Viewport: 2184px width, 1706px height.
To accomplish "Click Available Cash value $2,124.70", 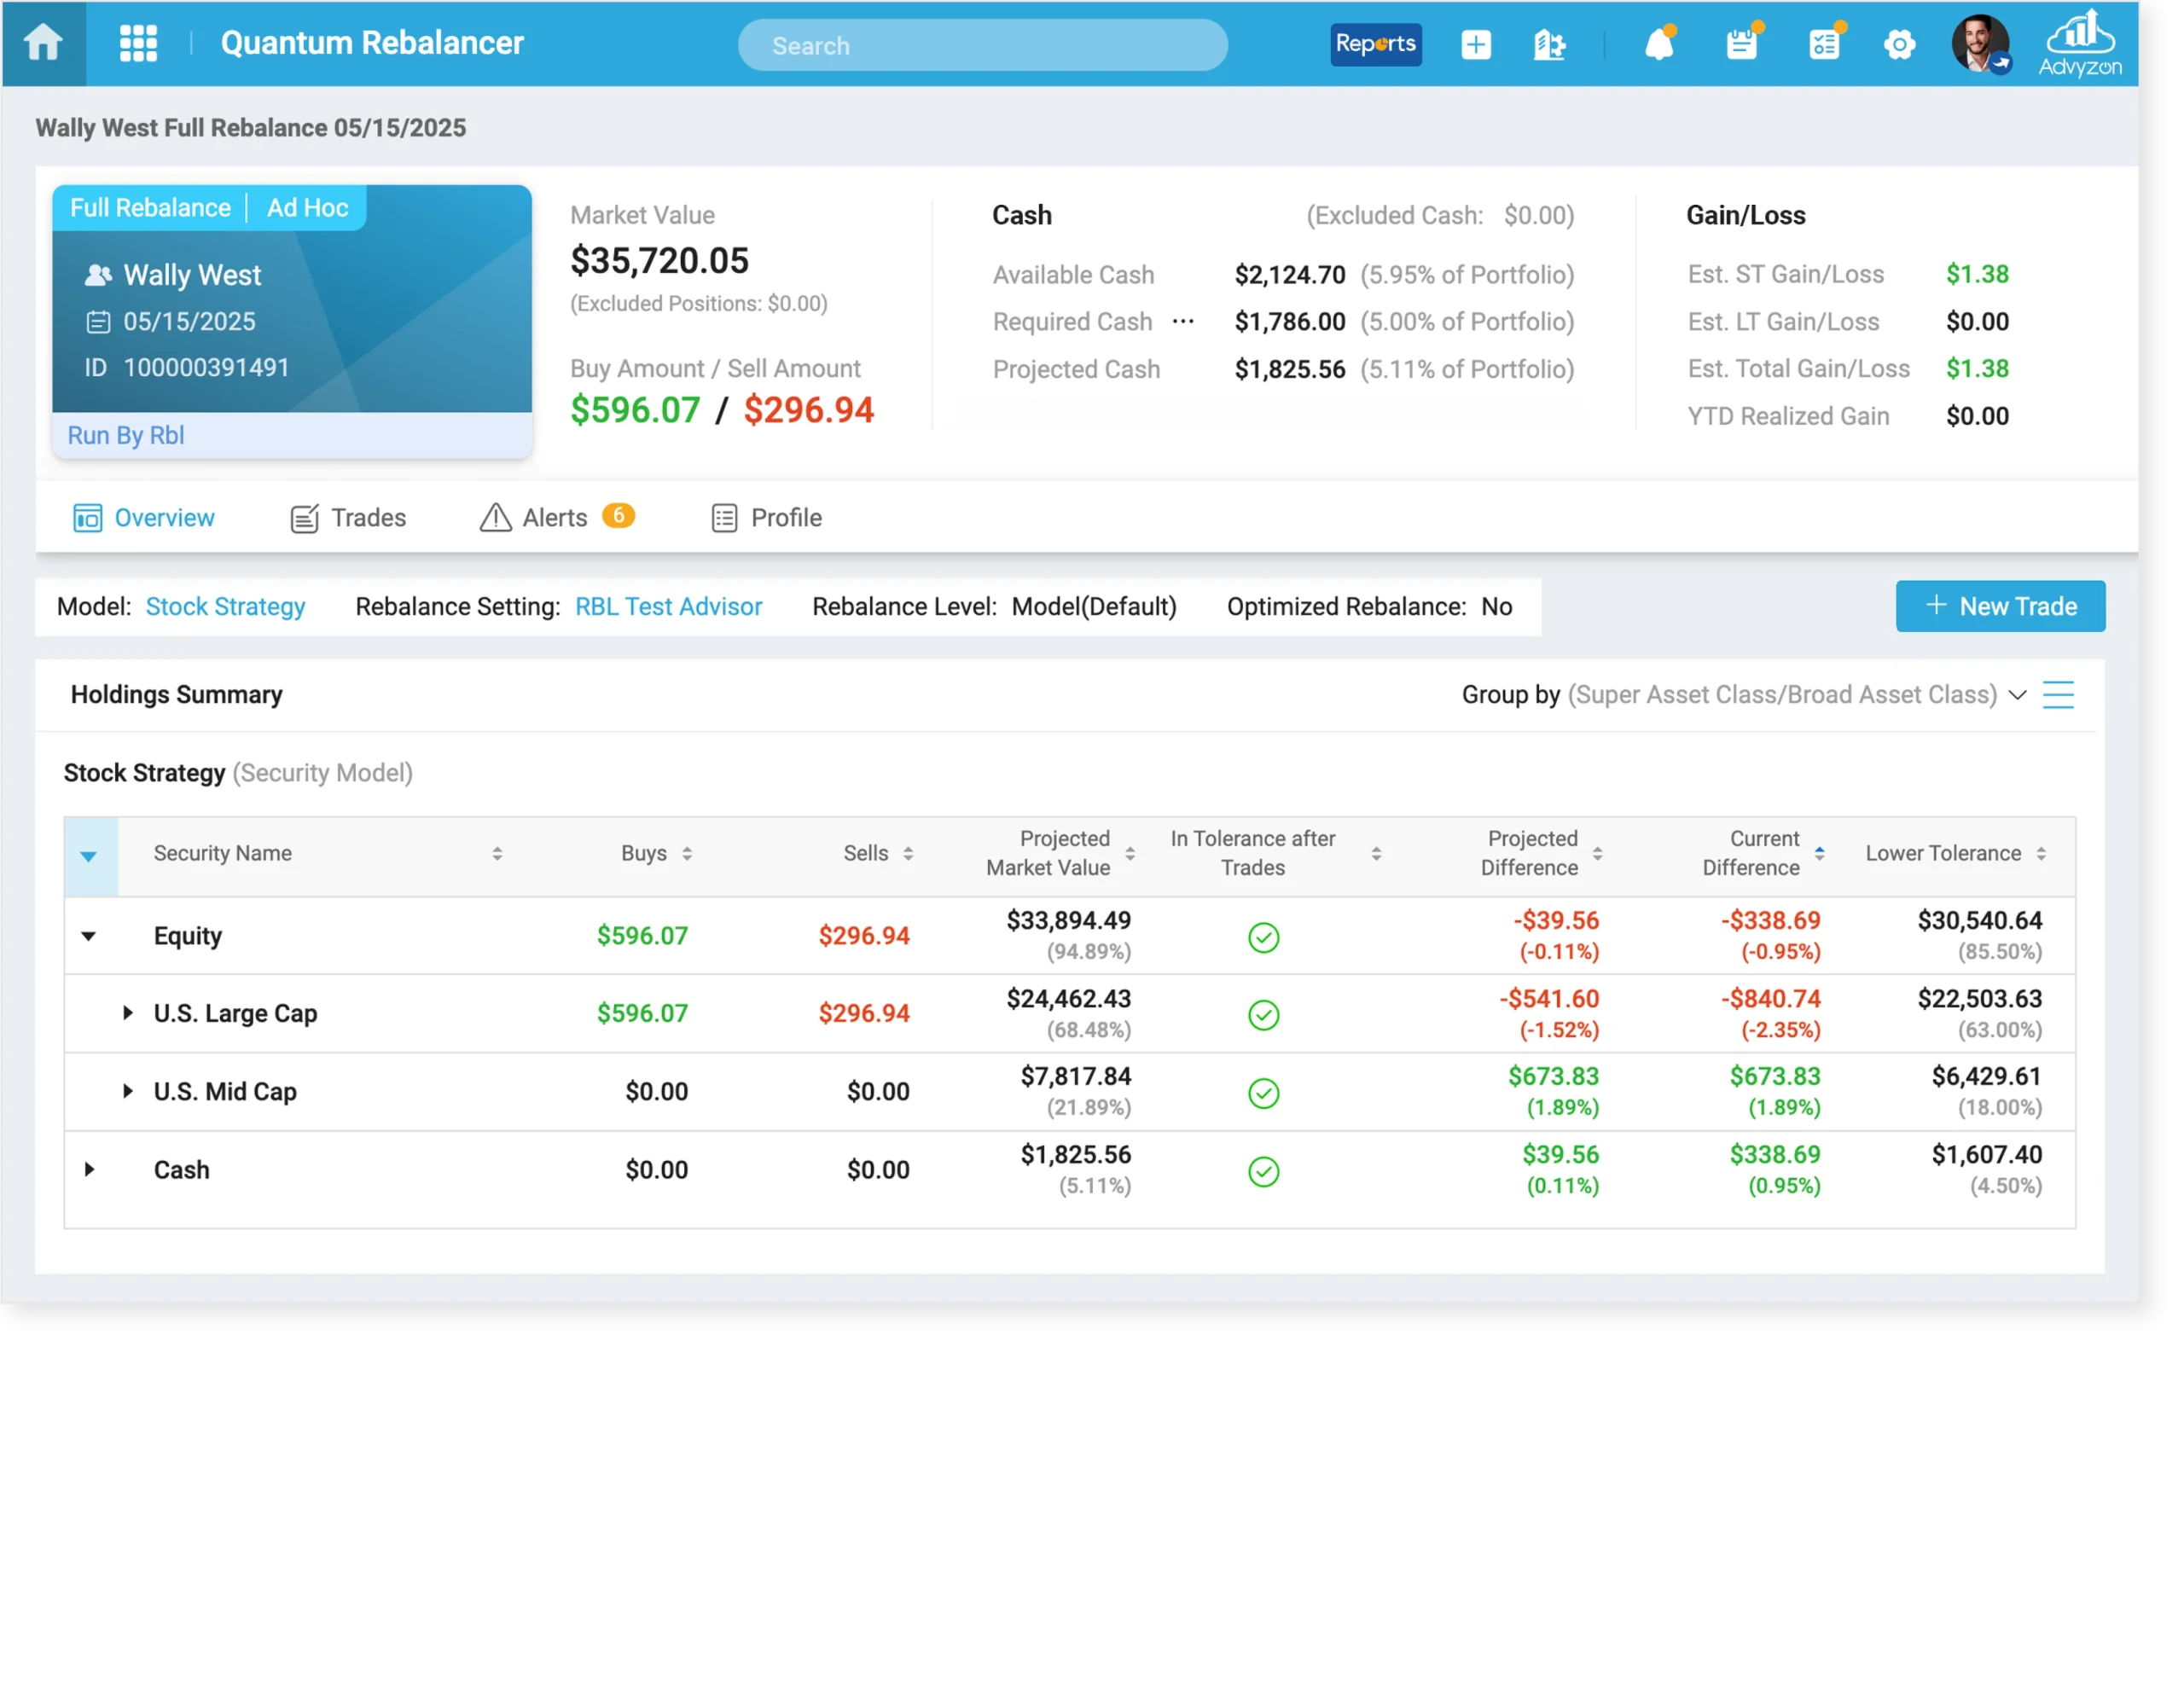I will pyautogui.click(x=1290, y=275).
